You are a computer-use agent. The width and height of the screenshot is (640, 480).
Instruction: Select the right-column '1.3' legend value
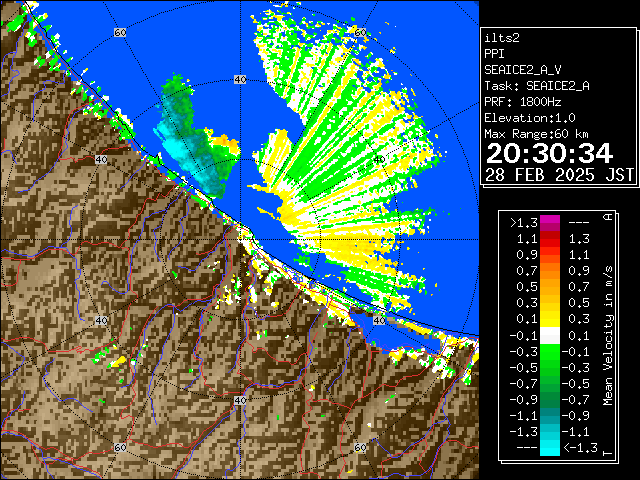pos(579,239)
